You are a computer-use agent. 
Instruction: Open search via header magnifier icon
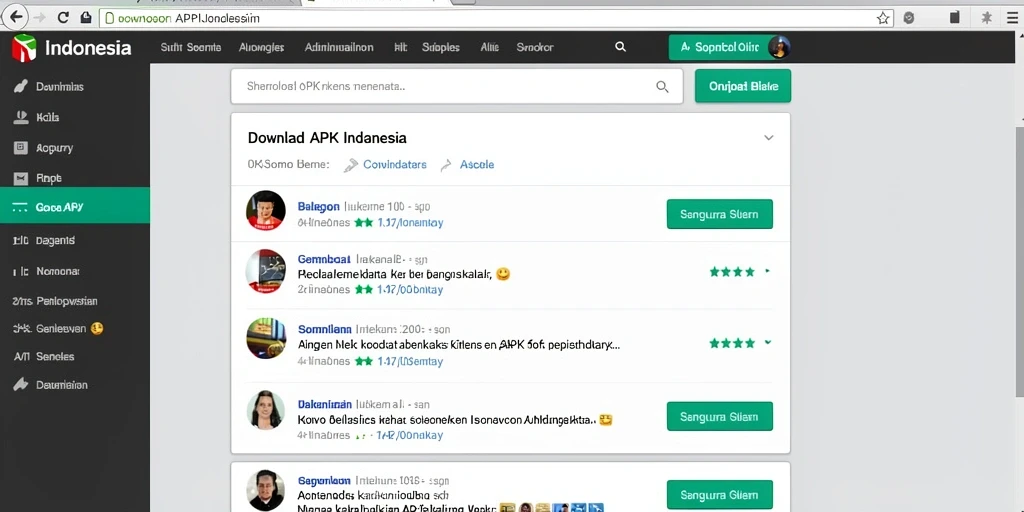click(620, 47)
